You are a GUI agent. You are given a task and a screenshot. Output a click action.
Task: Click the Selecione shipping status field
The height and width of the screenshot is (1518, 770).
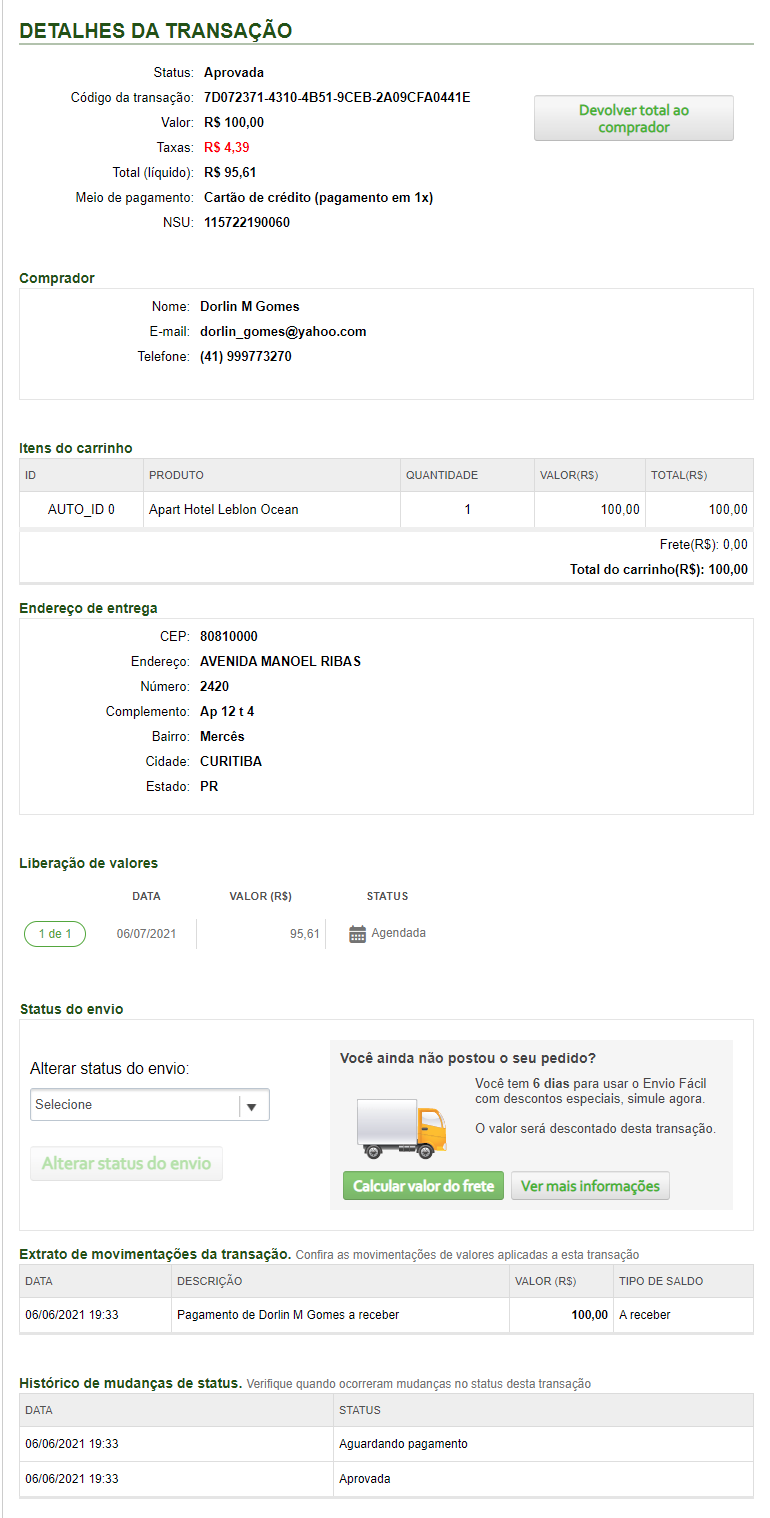[x=136, y=1105]
